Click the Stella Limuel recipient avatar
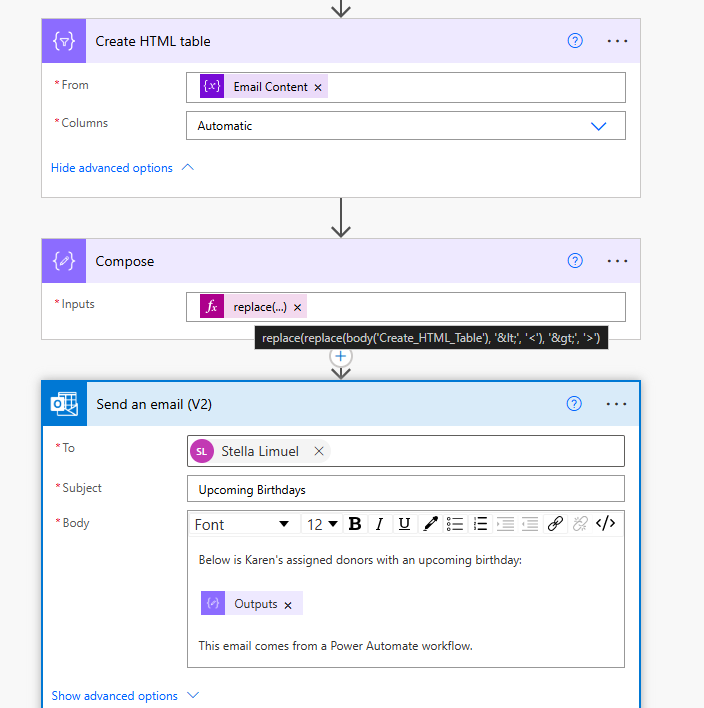This screenshot has width=704, height=708. 202,451
